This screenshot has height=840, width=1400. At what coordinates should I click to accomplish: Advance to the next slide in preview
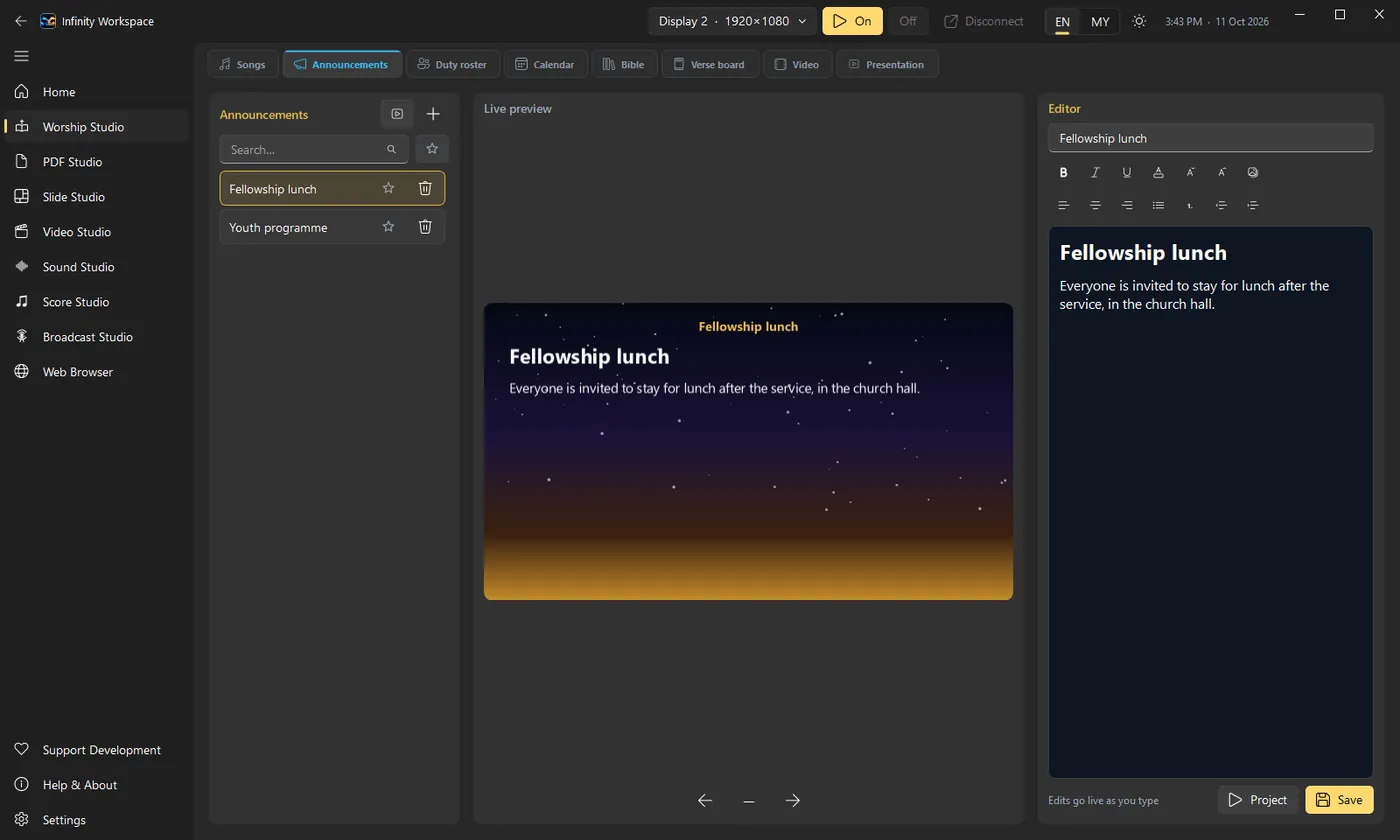click(793, 800)
